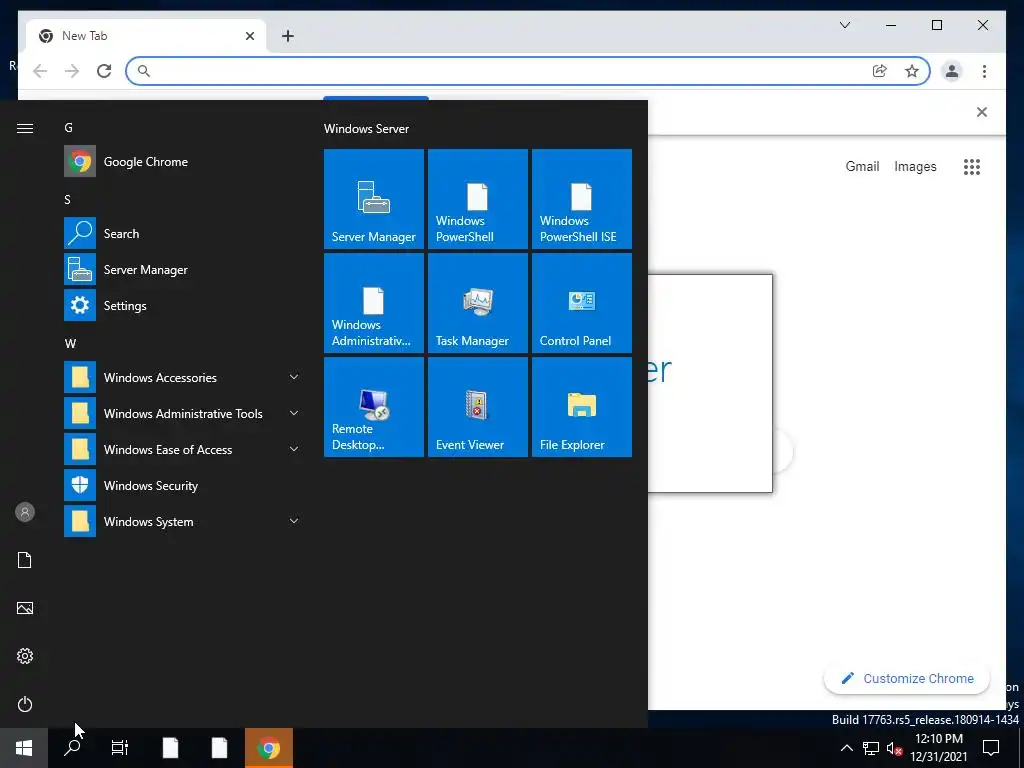The height and width of the screenshot is (768, 1024).
Task: Open the Images link
Action: 915,166
